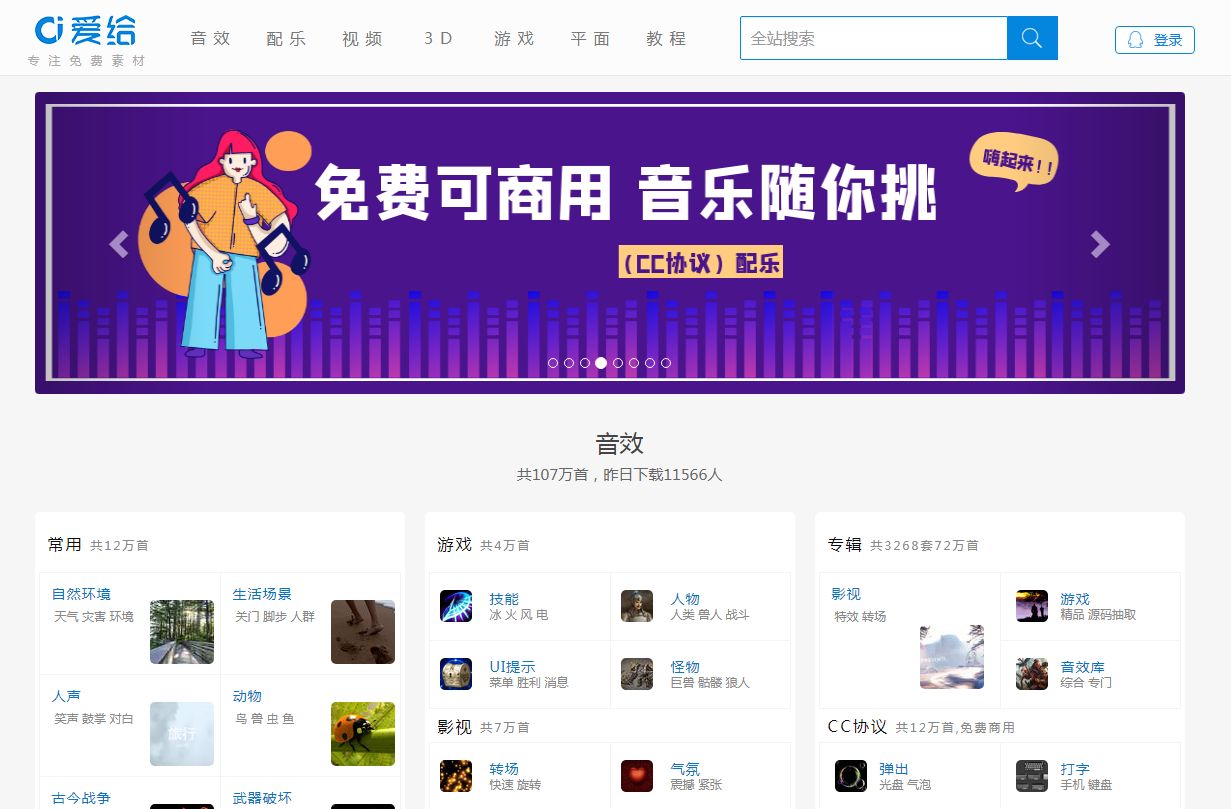The height and width of the screenshot is (809, 1231).
Task: Open the 古今战争 category link
Action: click(x=82, y=798)
